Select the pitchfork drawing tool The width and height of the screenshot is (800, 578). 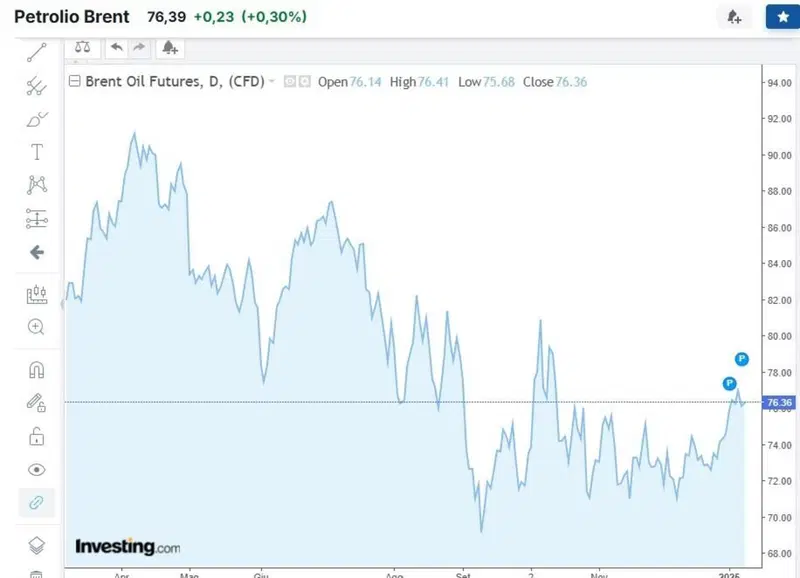point(37,86)
